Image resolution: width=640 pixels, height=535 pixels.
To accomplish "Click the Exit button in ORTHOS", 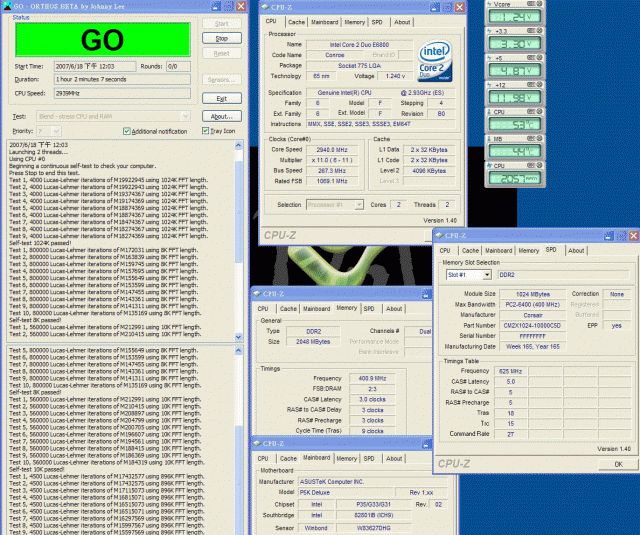I will (222, 98).
